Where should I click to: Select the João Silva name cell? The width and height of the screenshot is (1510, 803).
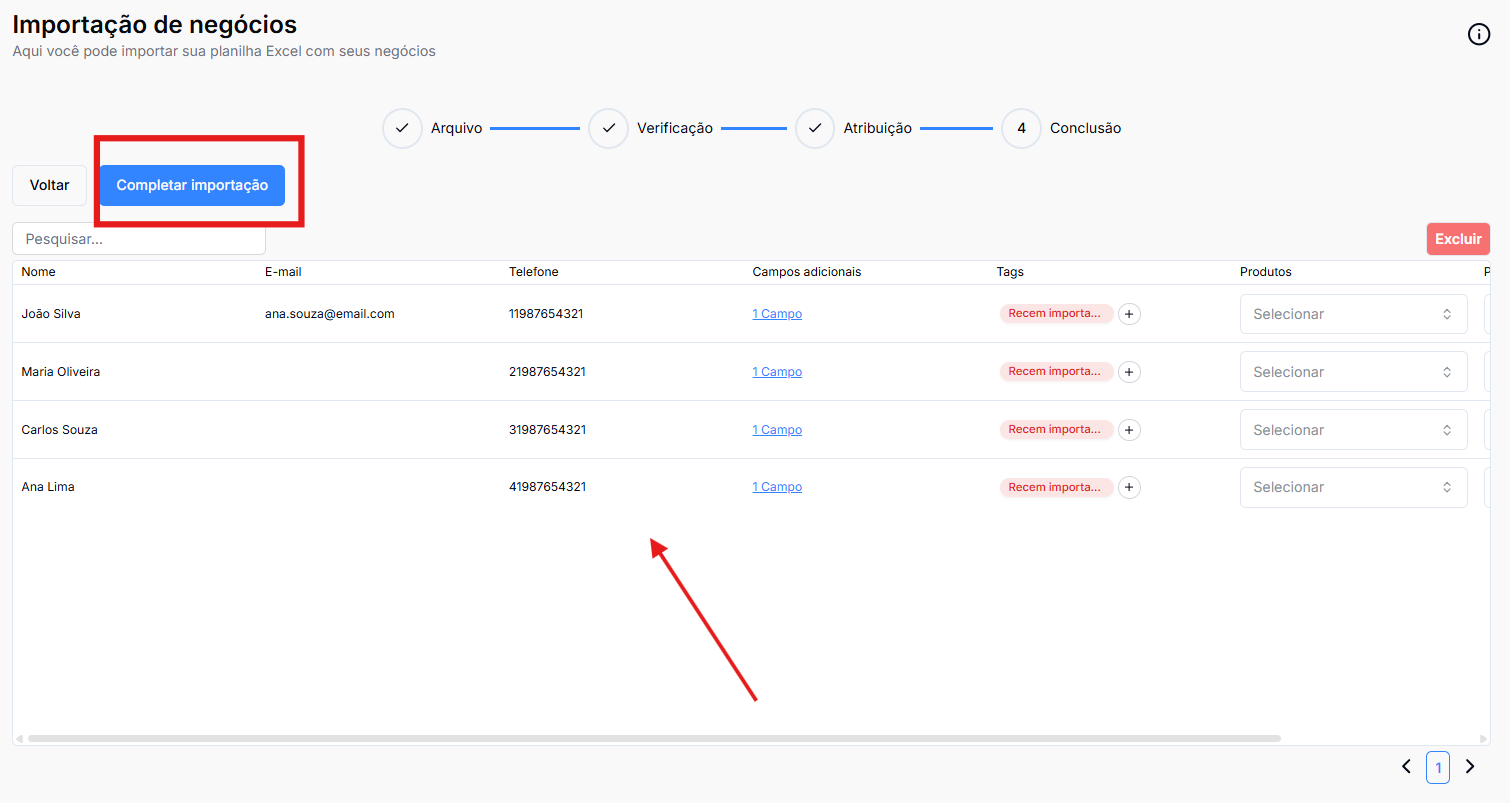(x=51, y=314)
